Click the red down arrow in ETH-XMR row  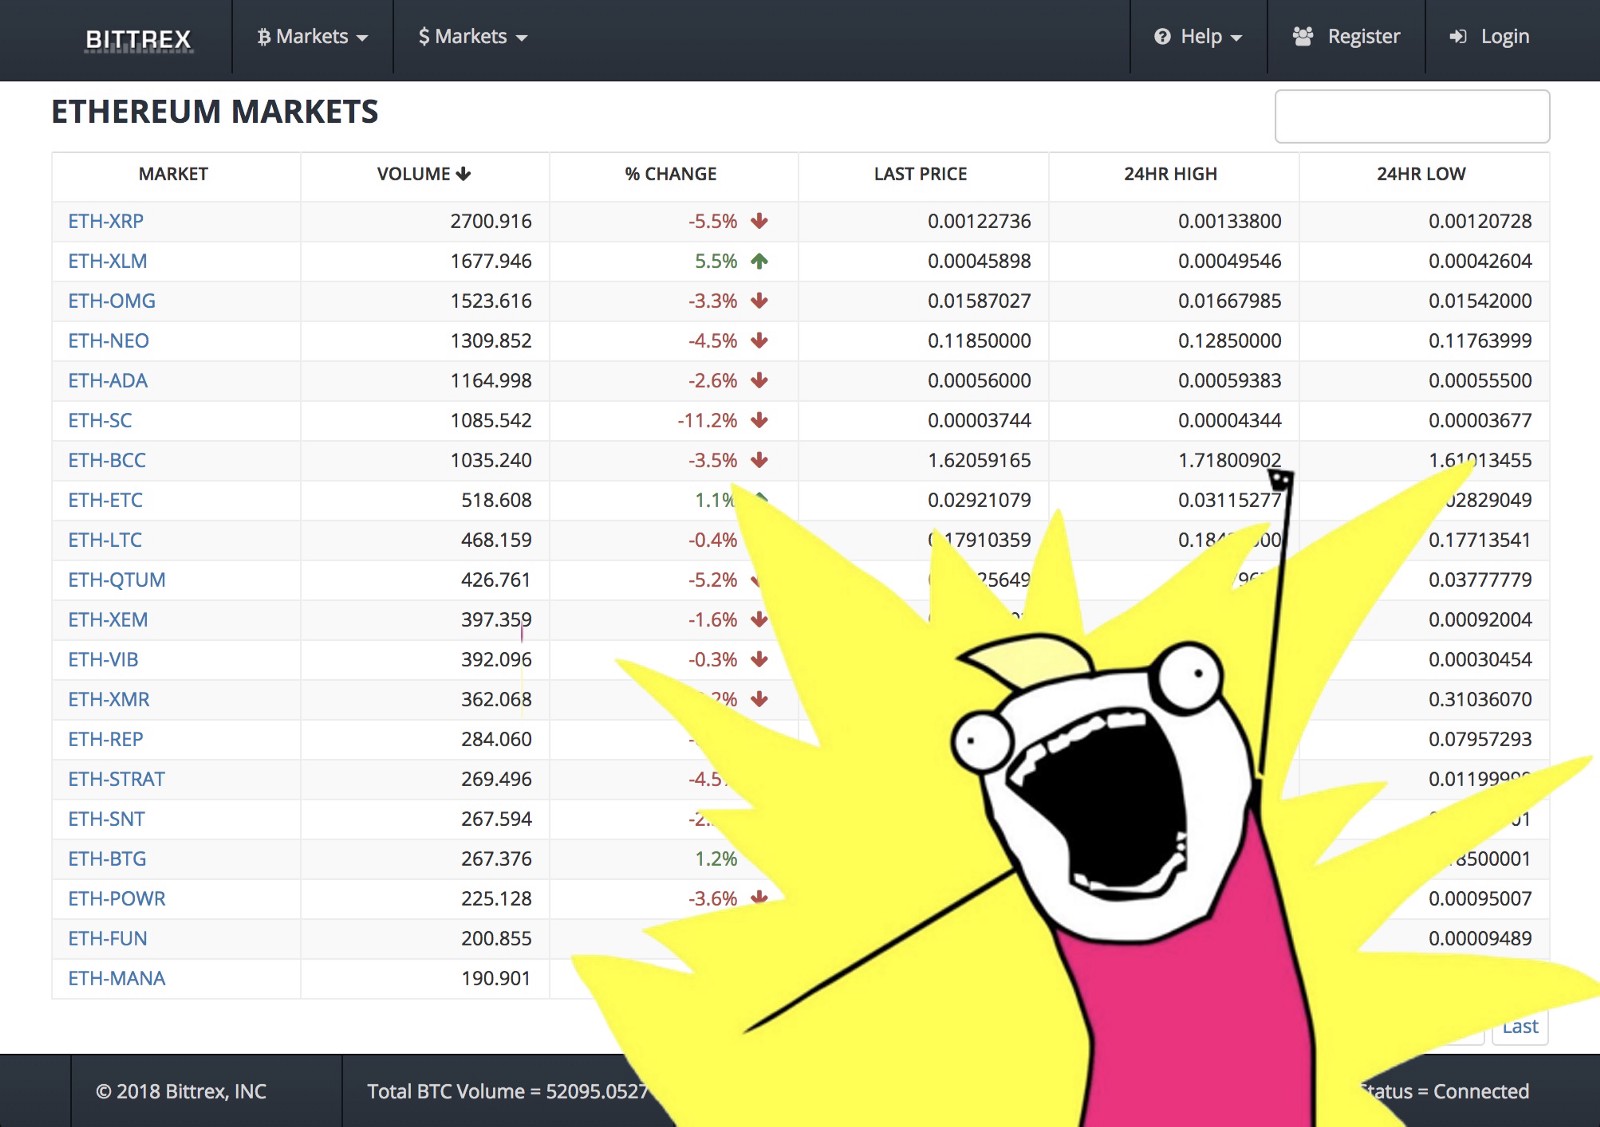click(760, 700)
